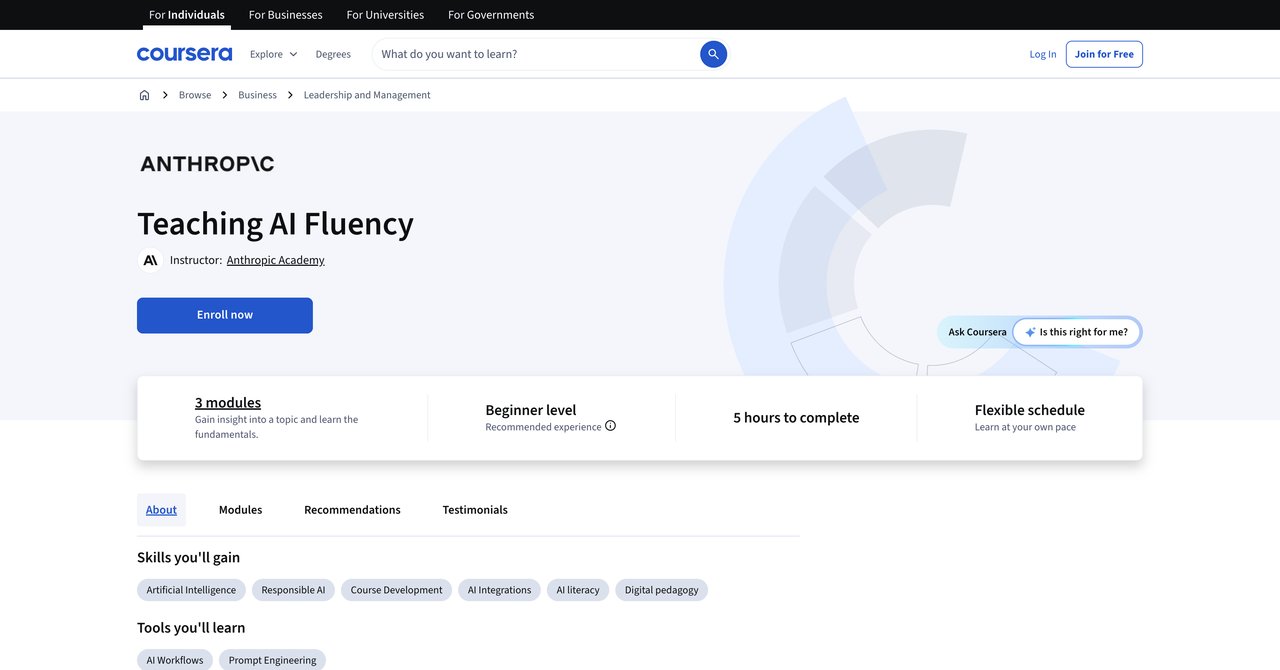Click the Digital pedagogy skill tag
Viewport: 1280px width, 670px height.
[661, 590]
